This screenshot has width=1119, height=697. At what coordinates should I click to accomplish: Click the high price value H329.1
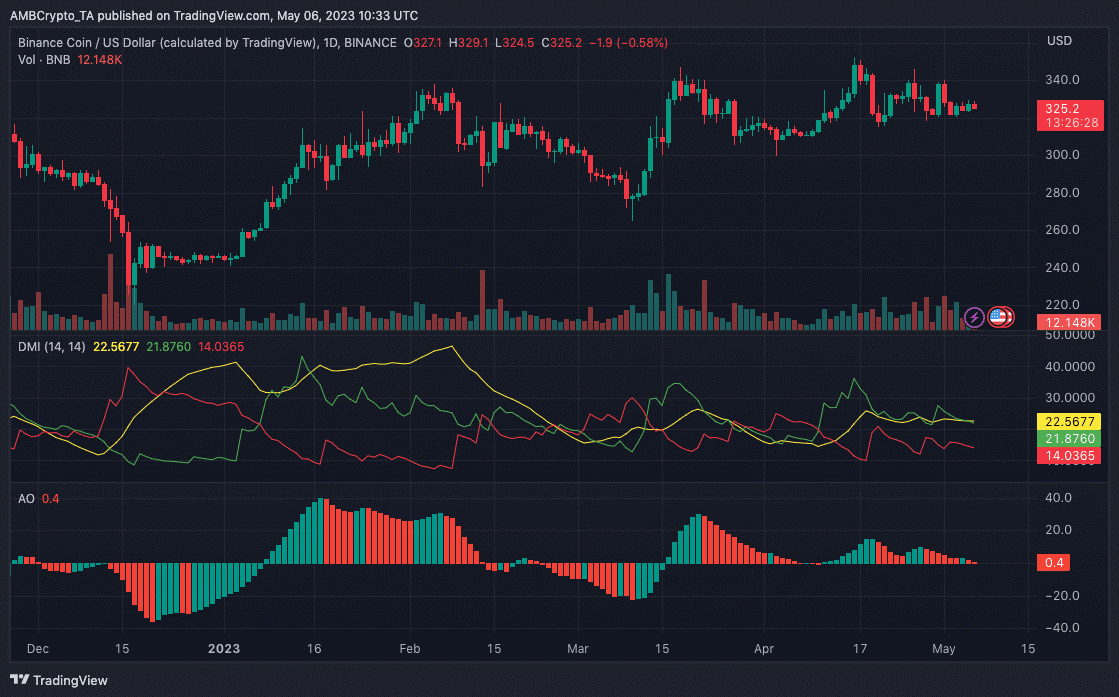point(468,43)
